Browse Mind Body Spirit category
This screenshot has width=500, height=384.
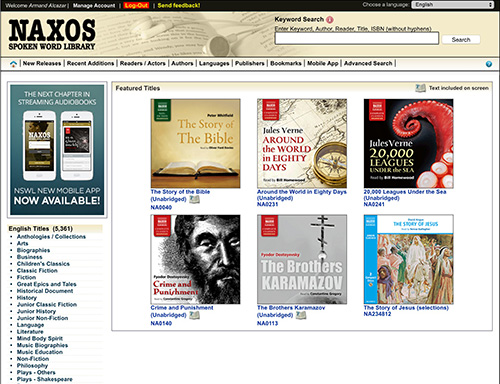(40, 338)
